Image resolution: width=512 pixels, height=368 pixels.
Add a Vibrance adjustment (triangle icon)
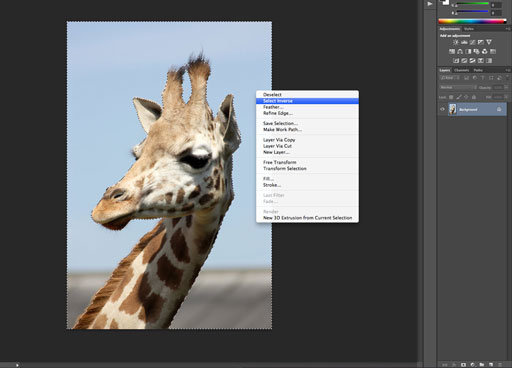coord(489,42)
